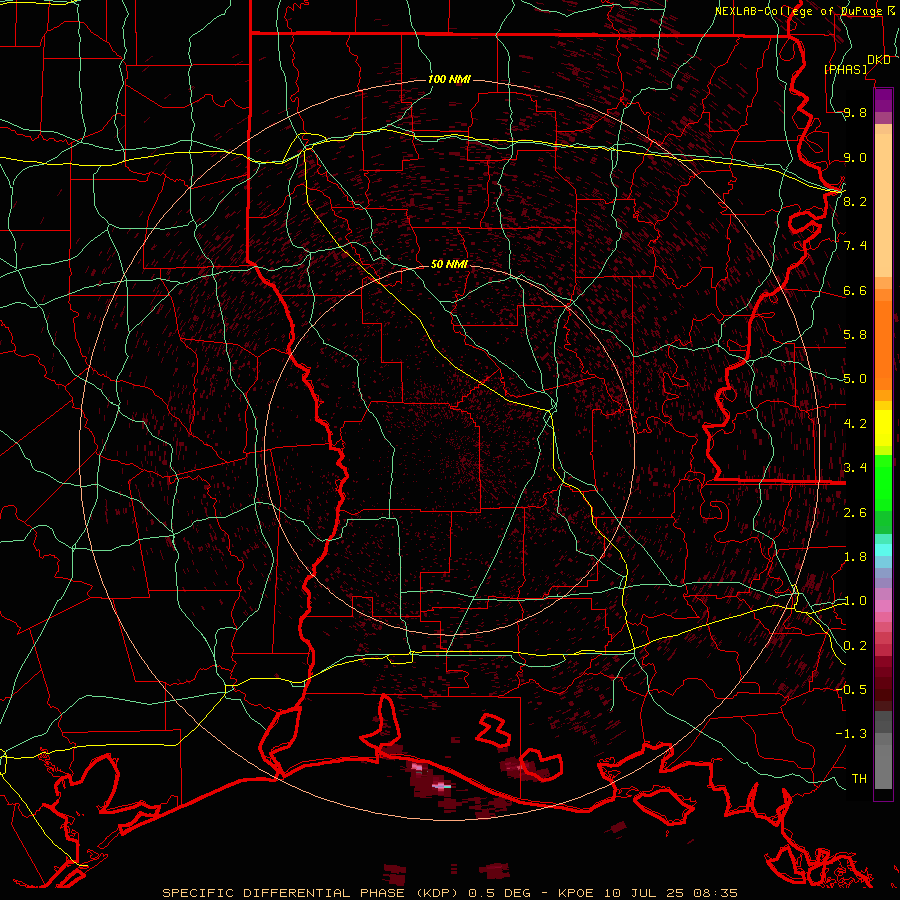900x900 pixels.
Task: Click the 0.2 value on the color scale
Action: [855, 646]
